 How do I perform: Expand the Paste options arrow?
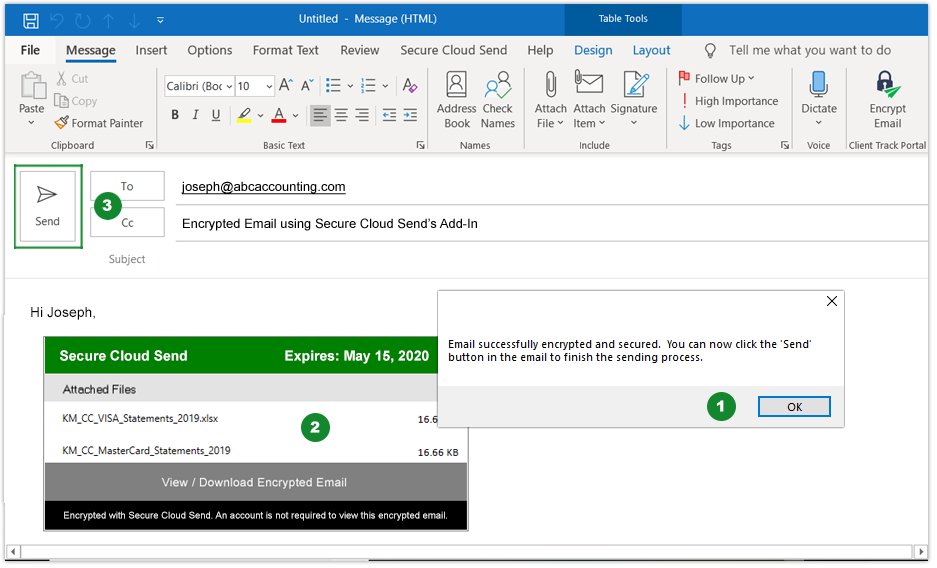pos(31,122)
